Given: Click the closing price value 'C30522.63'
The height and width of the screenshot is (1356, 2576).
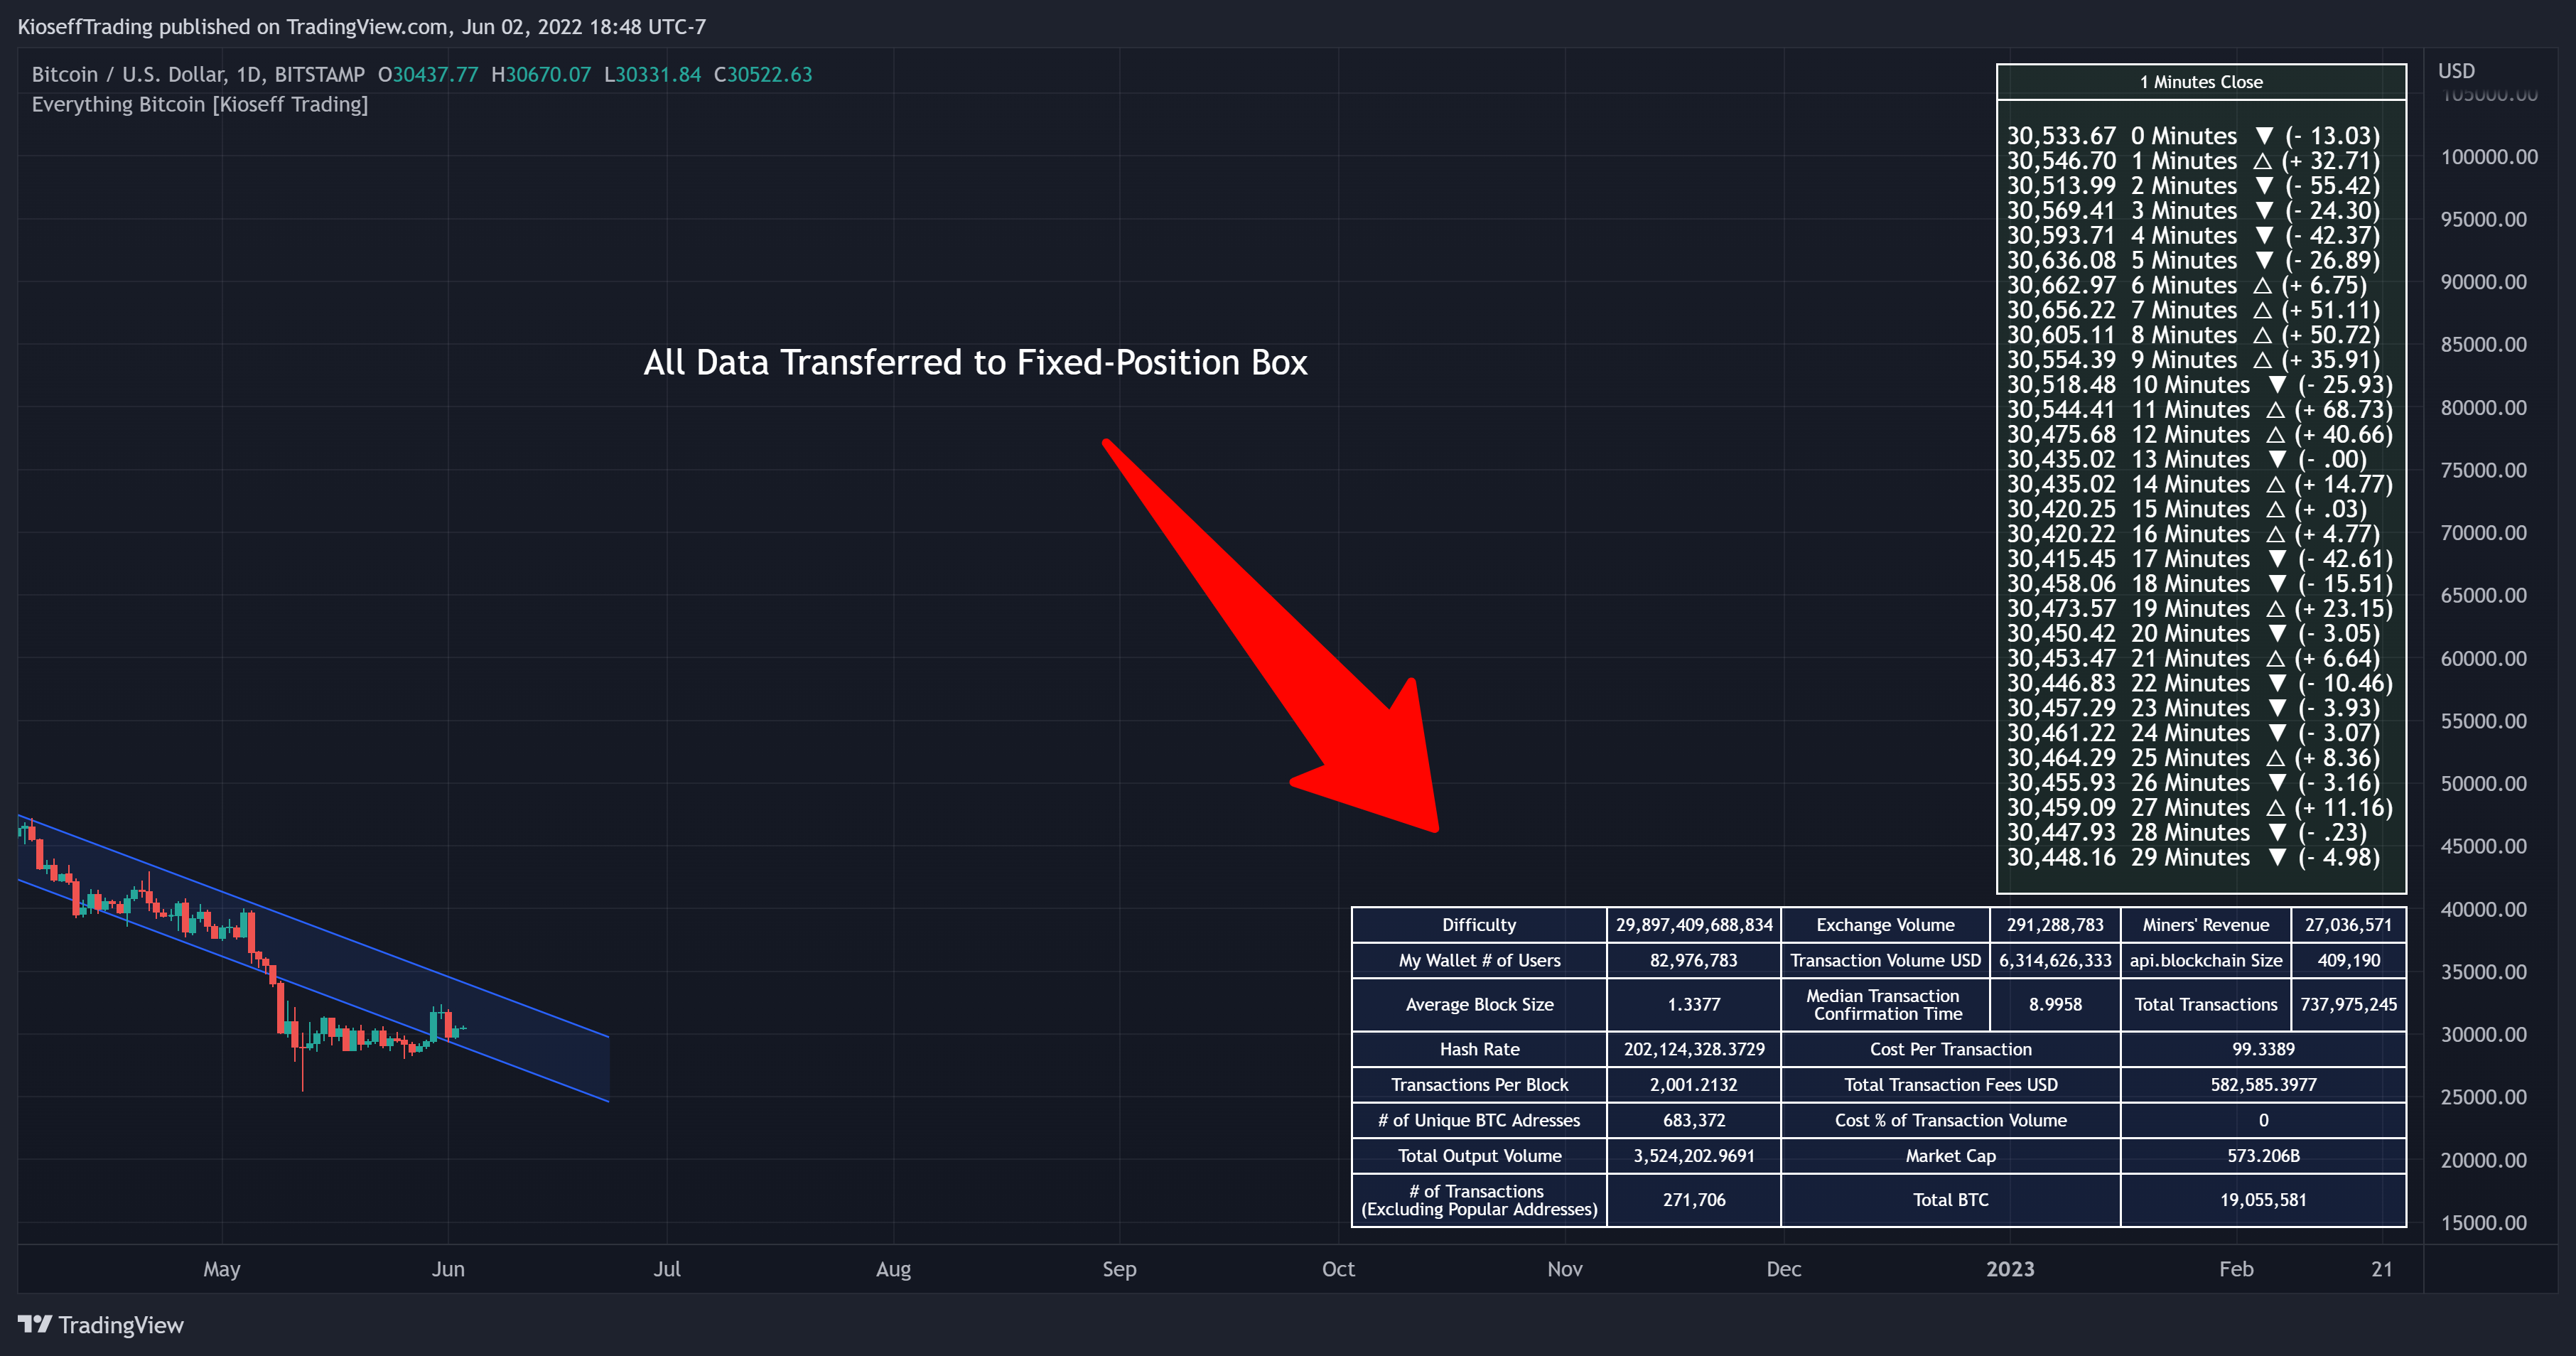Looking at the screenshot, I should coord(763,74).
